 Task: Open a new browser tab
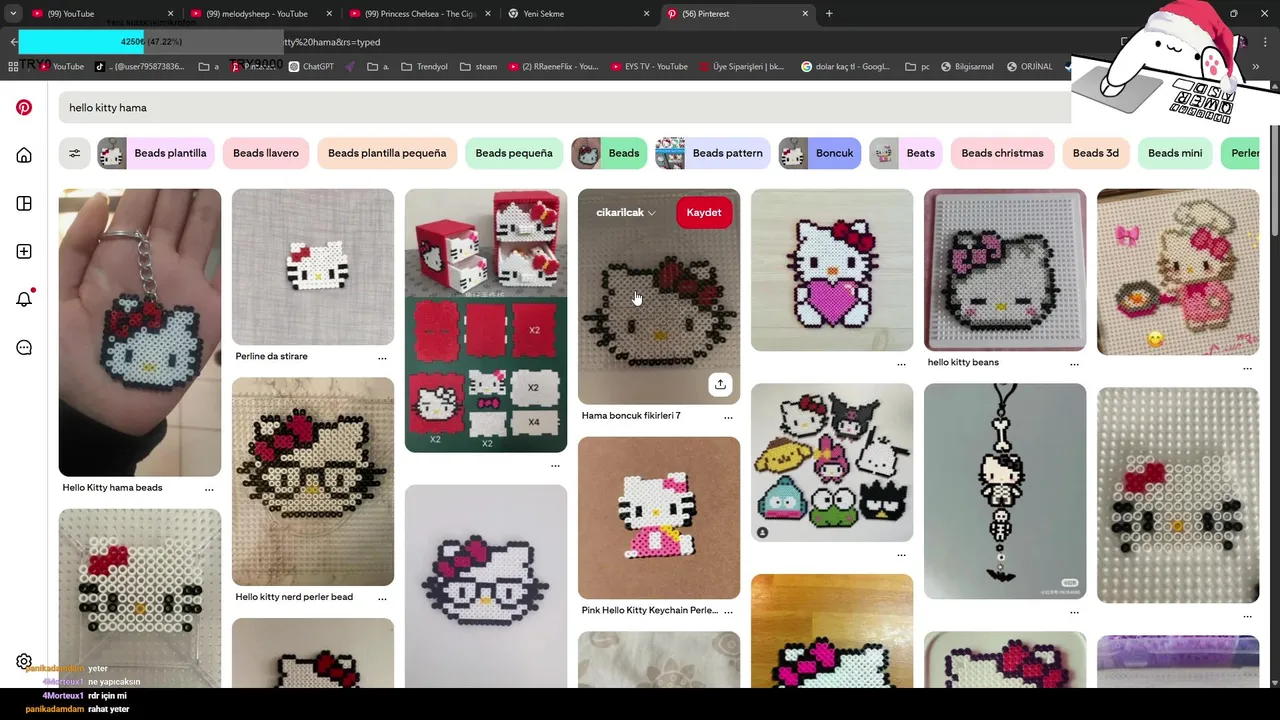[829, 14]
